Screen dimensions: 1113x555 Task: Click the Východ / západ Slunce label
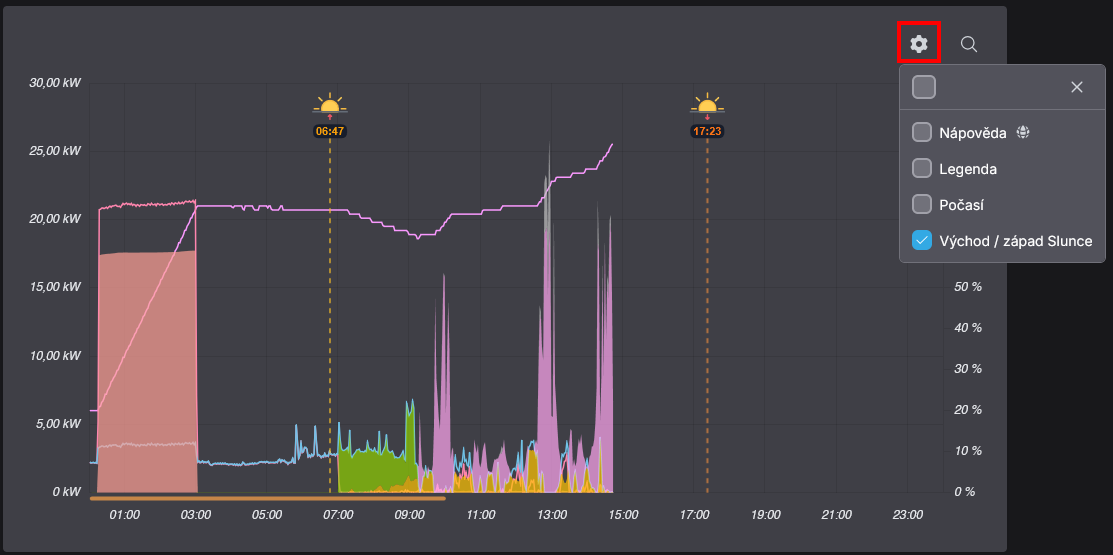tap(1015, 241)
